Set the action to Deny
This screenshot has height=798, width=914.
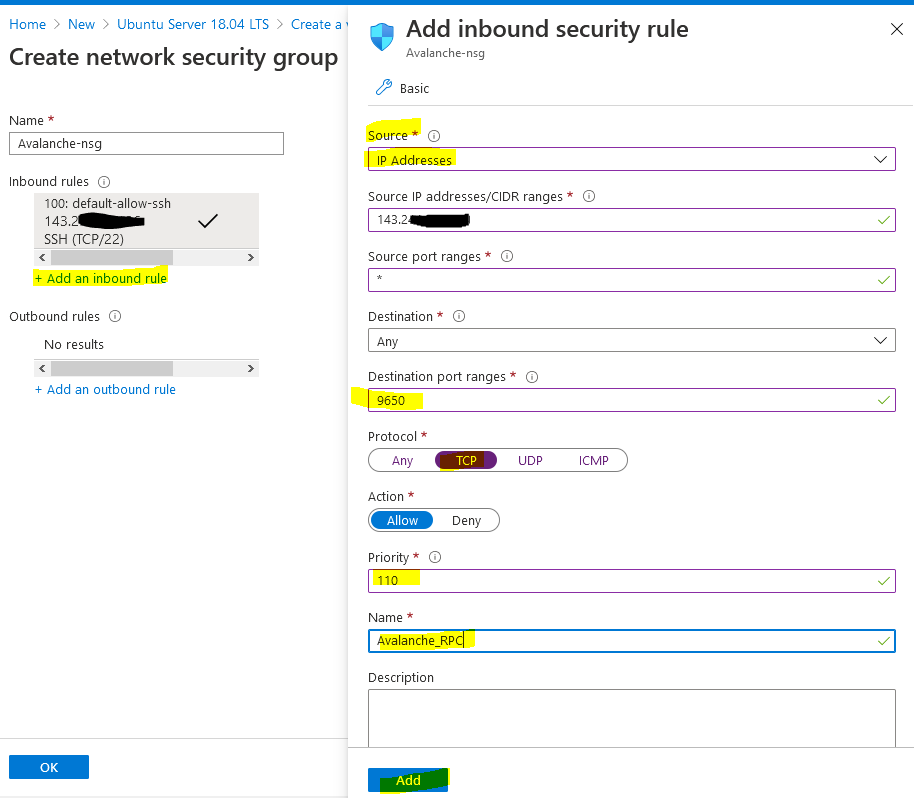466,521
